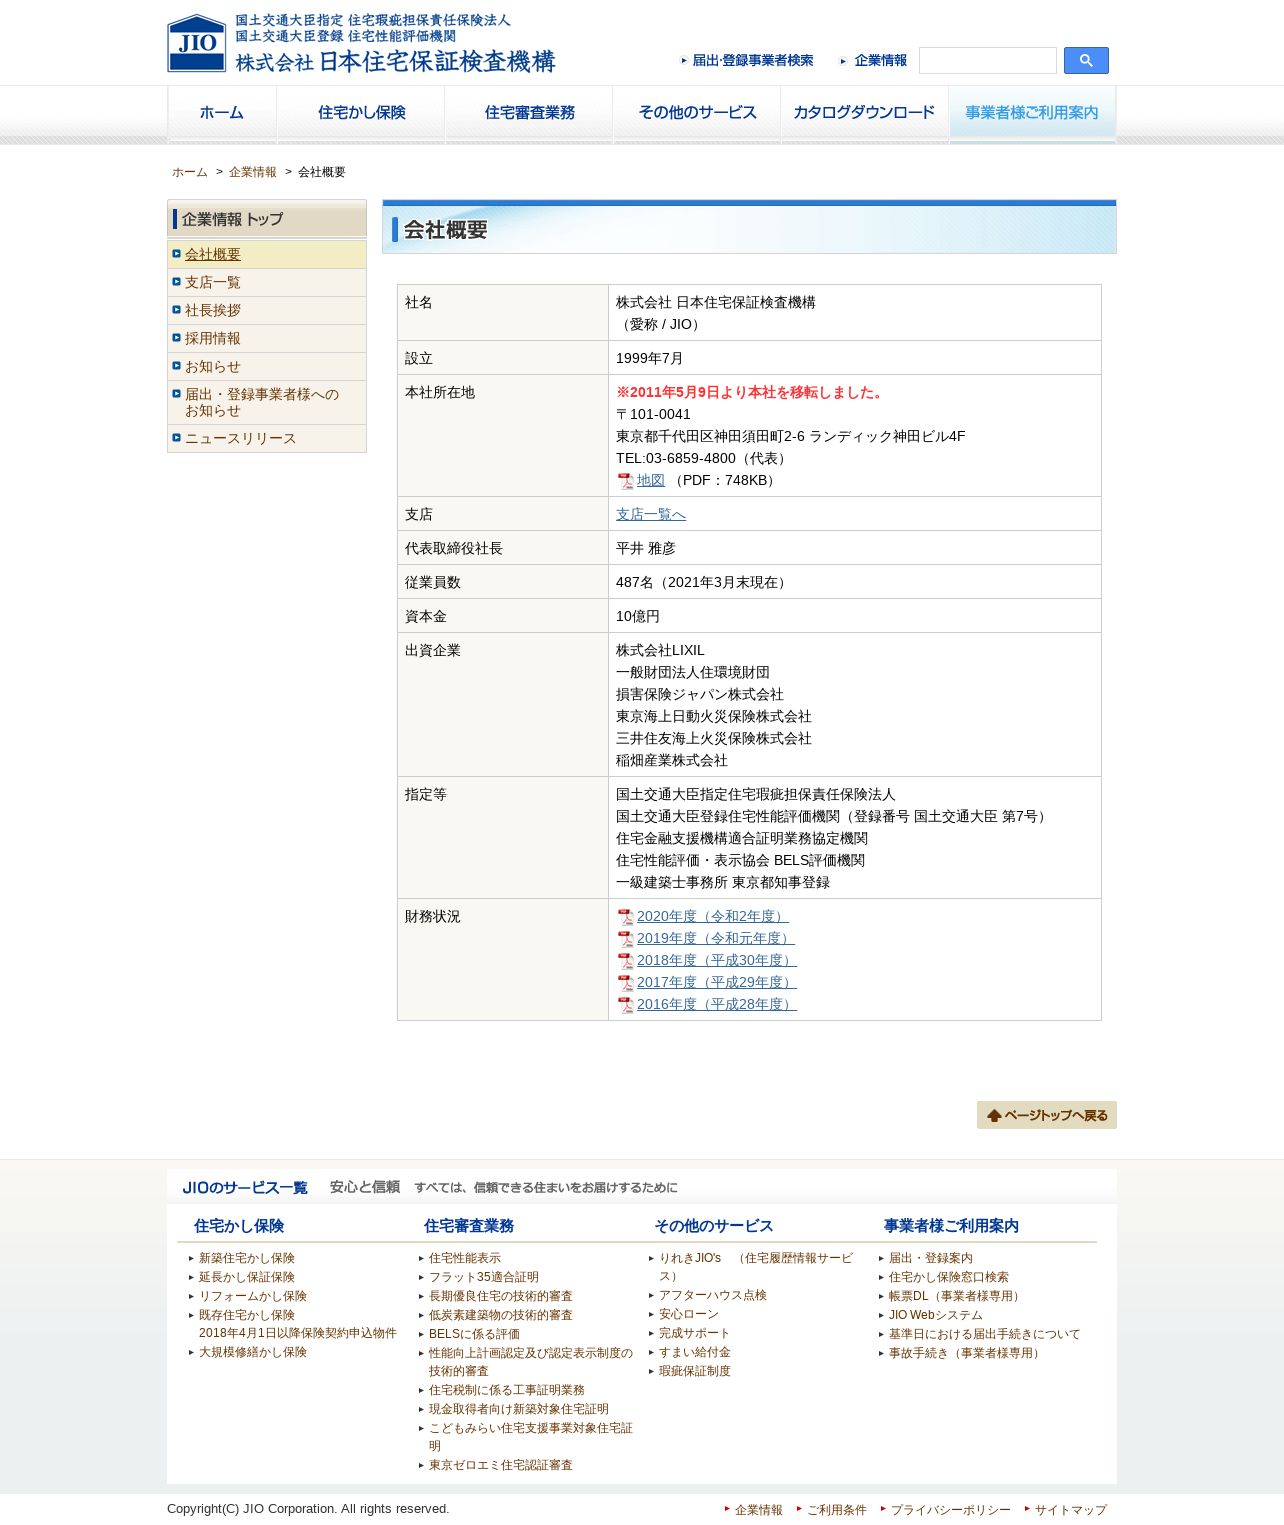Viewport: 1284px width, 1525px height.
Task: Select 採用情報 in the sidebar menu
Action: (x=267, y=339)
